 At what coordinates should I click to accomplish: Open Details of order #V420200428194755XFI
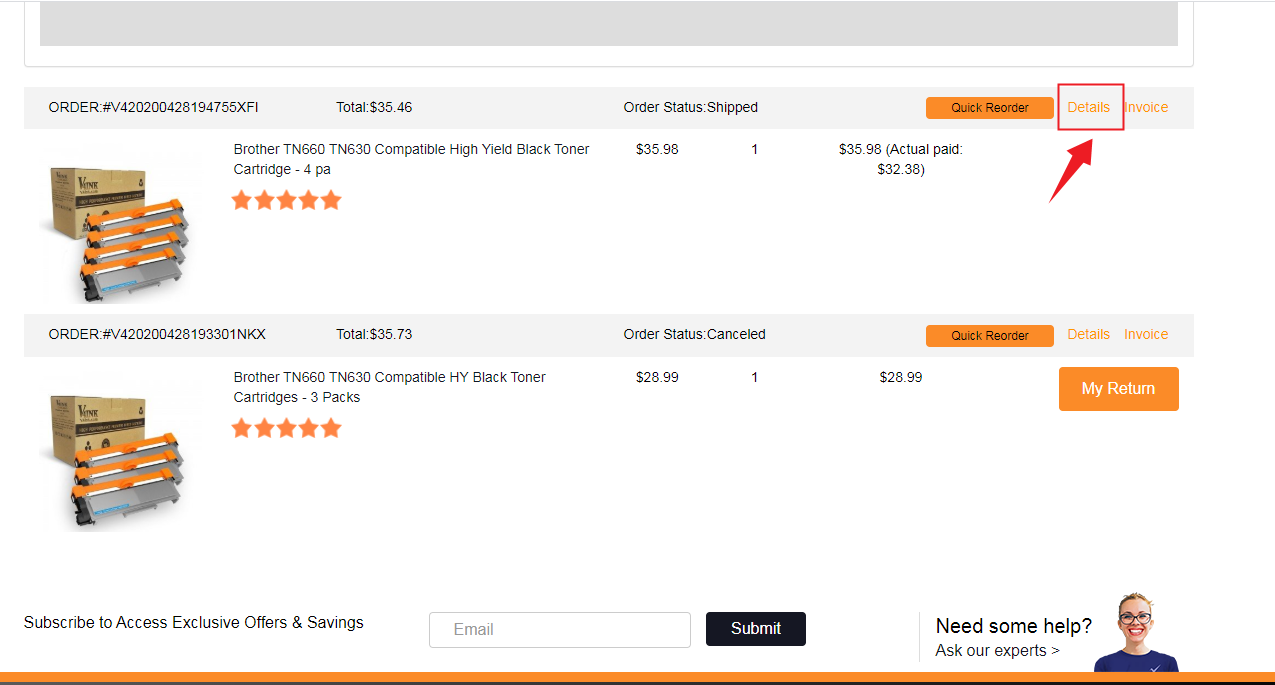coord(1088,107)
